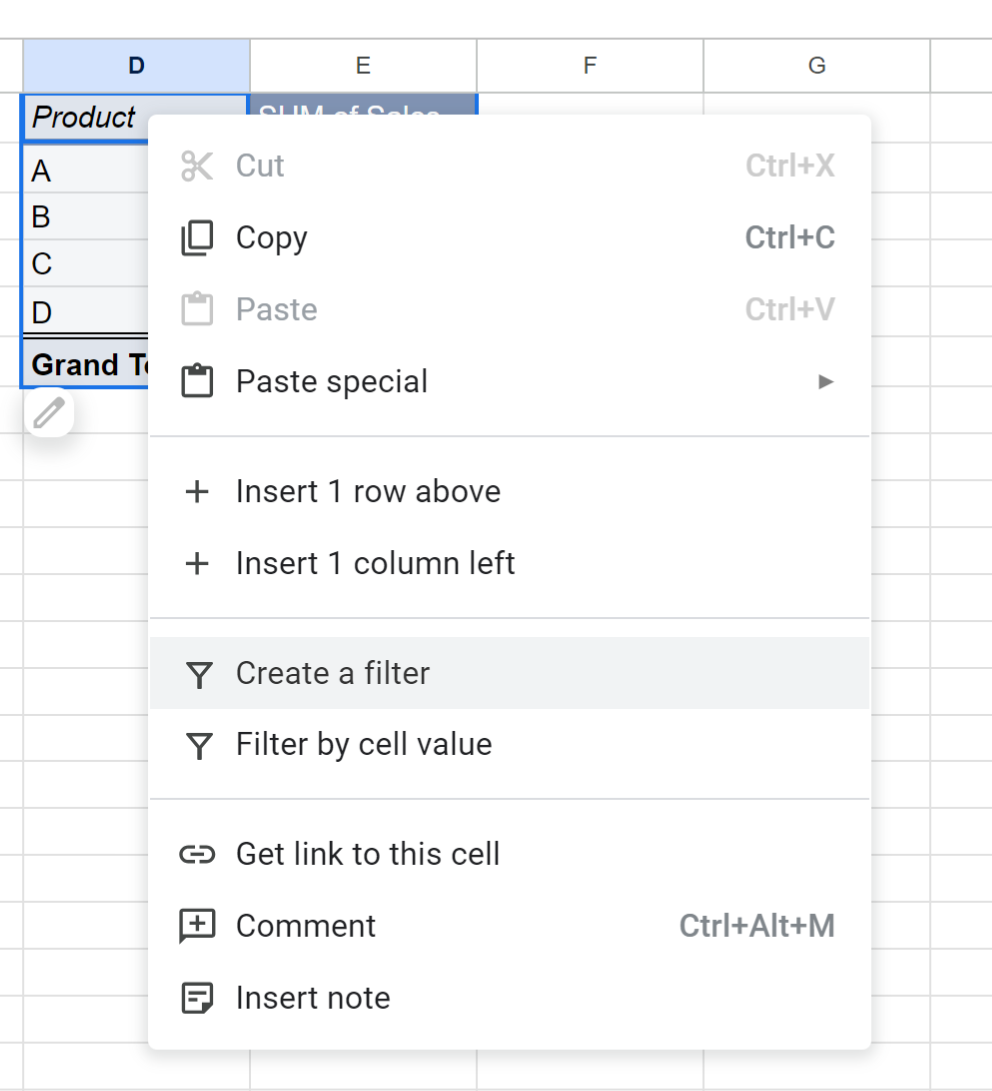The height and width of the screenshot is (1091, 992).
Task: Expand the Paste special submenu arrow
Action: point(826,381)
